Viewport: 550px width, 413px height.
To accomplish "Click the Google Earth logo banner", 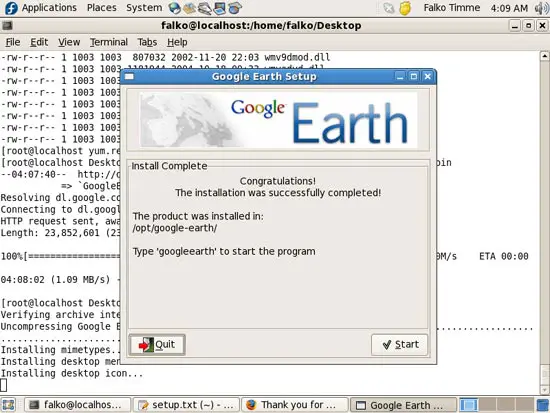I will point(278,120).
